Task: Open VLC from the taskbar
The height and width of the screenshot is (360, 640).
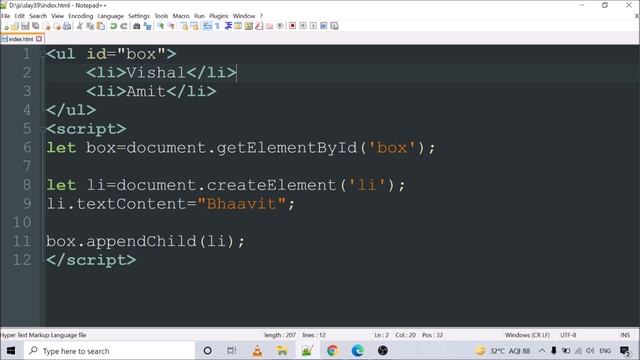Action: pyautogui.click(x=257, y=351)
